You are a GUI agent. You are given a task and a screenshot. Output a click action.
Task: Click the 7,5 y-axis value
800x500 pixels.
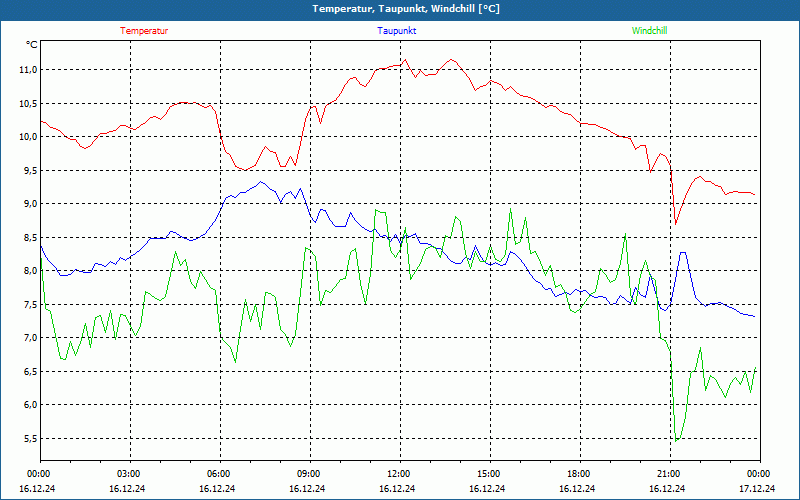pos(30,304)
